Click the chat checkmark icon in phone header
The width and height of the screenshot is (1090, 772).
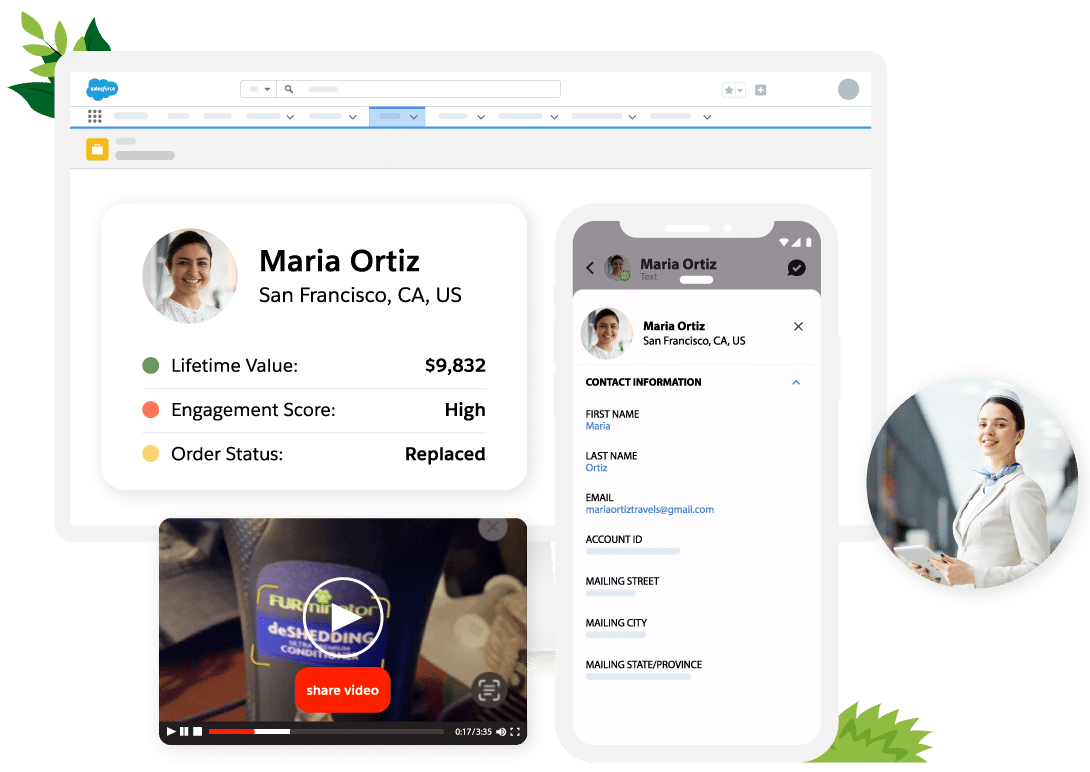[797, 268]
